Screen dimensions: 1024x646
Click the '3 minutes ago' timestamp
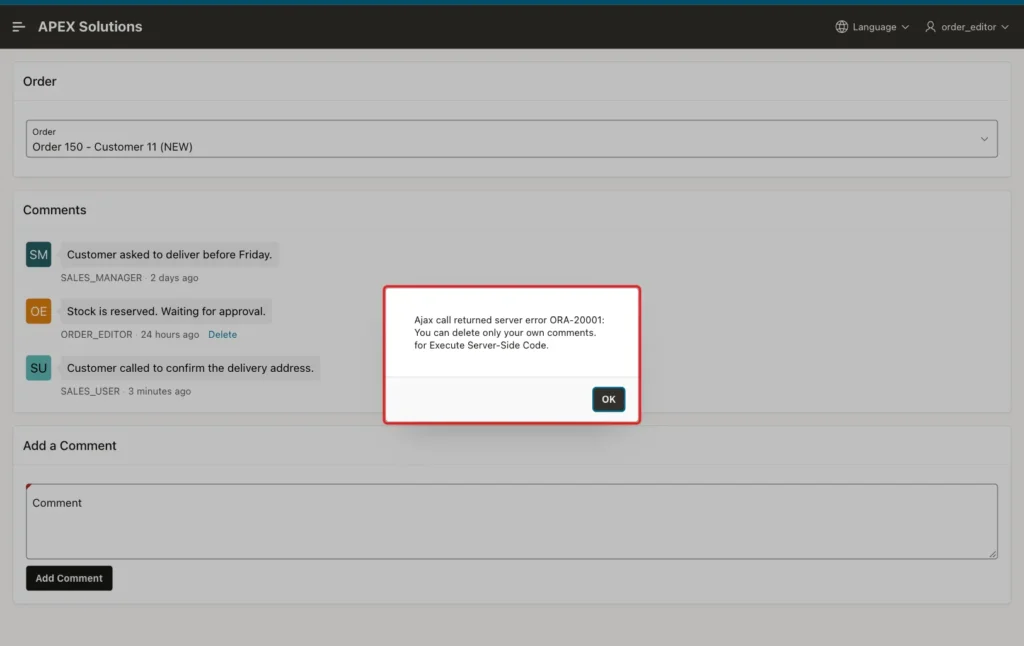tap(159, 391)
